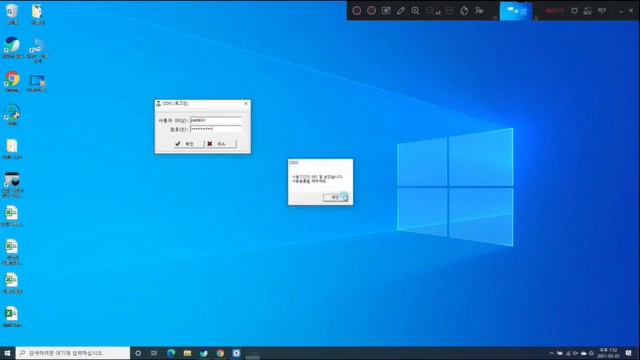Click the screenshot camera icon in top toolbar
This screenshot has height=360, width=640.
[x=386, y=11]
